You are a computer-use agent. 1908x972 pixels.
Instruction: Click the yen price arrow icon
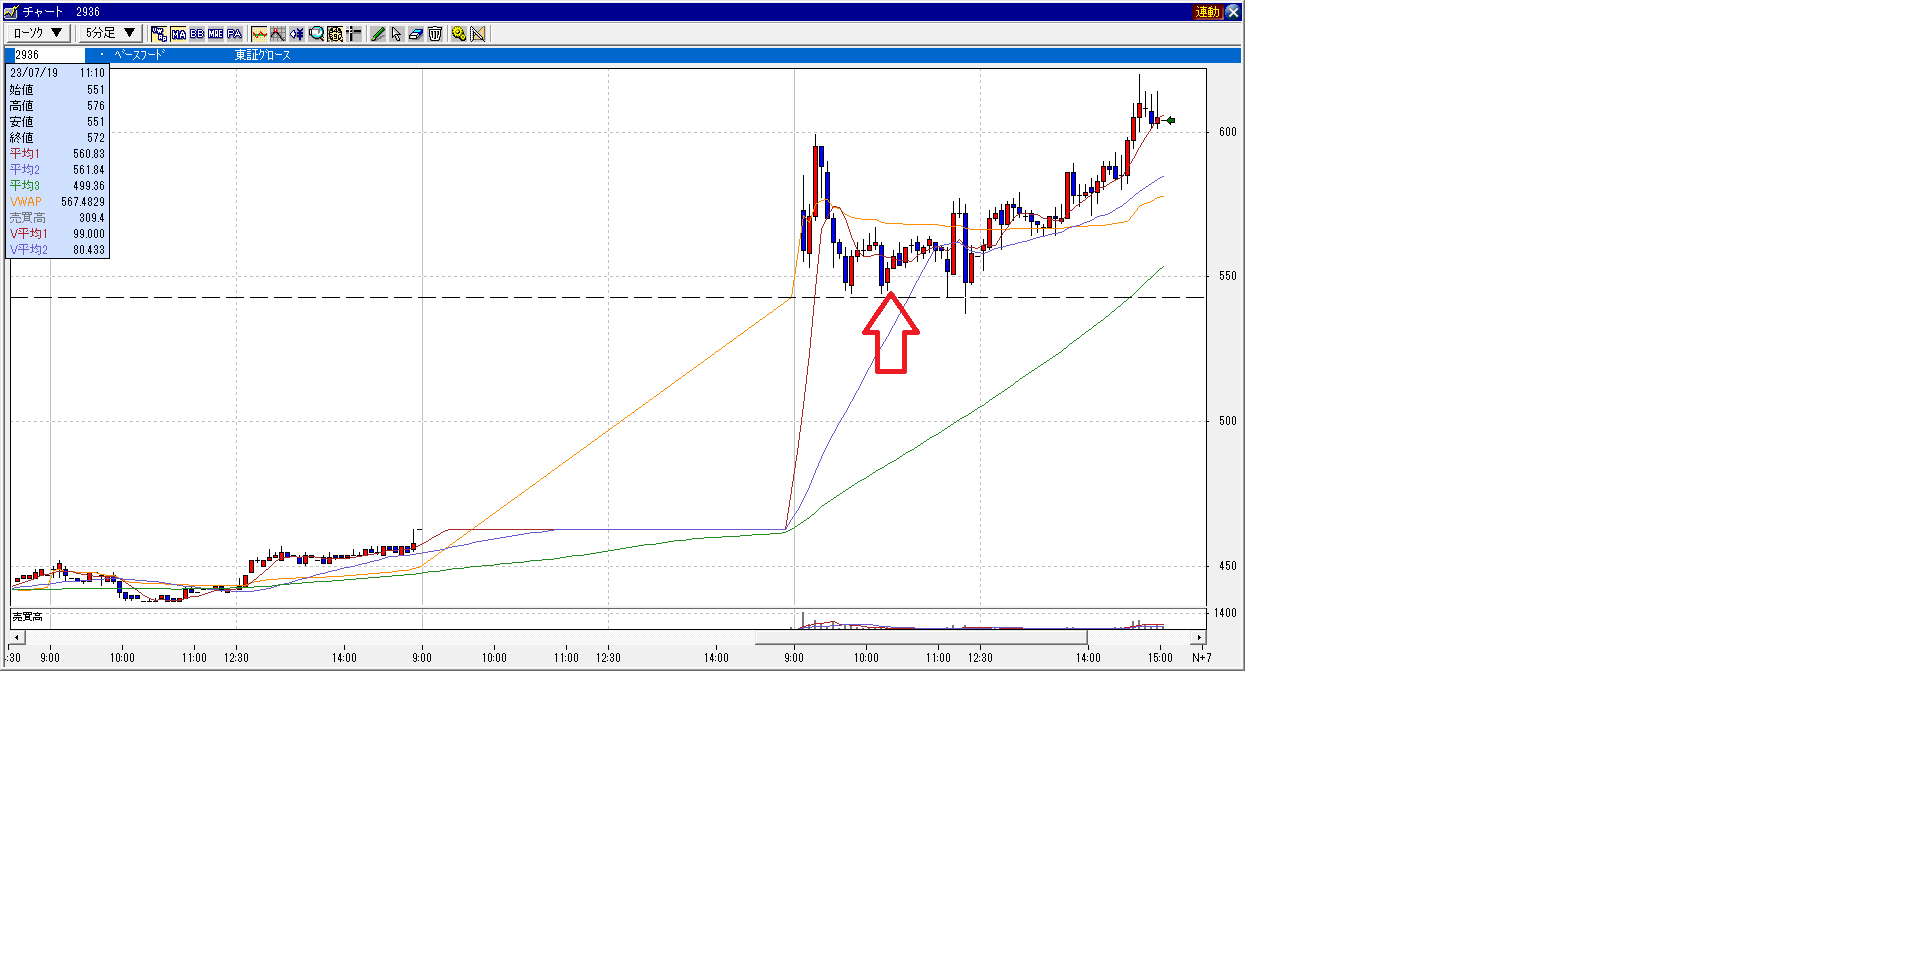[x=297, y=33]
